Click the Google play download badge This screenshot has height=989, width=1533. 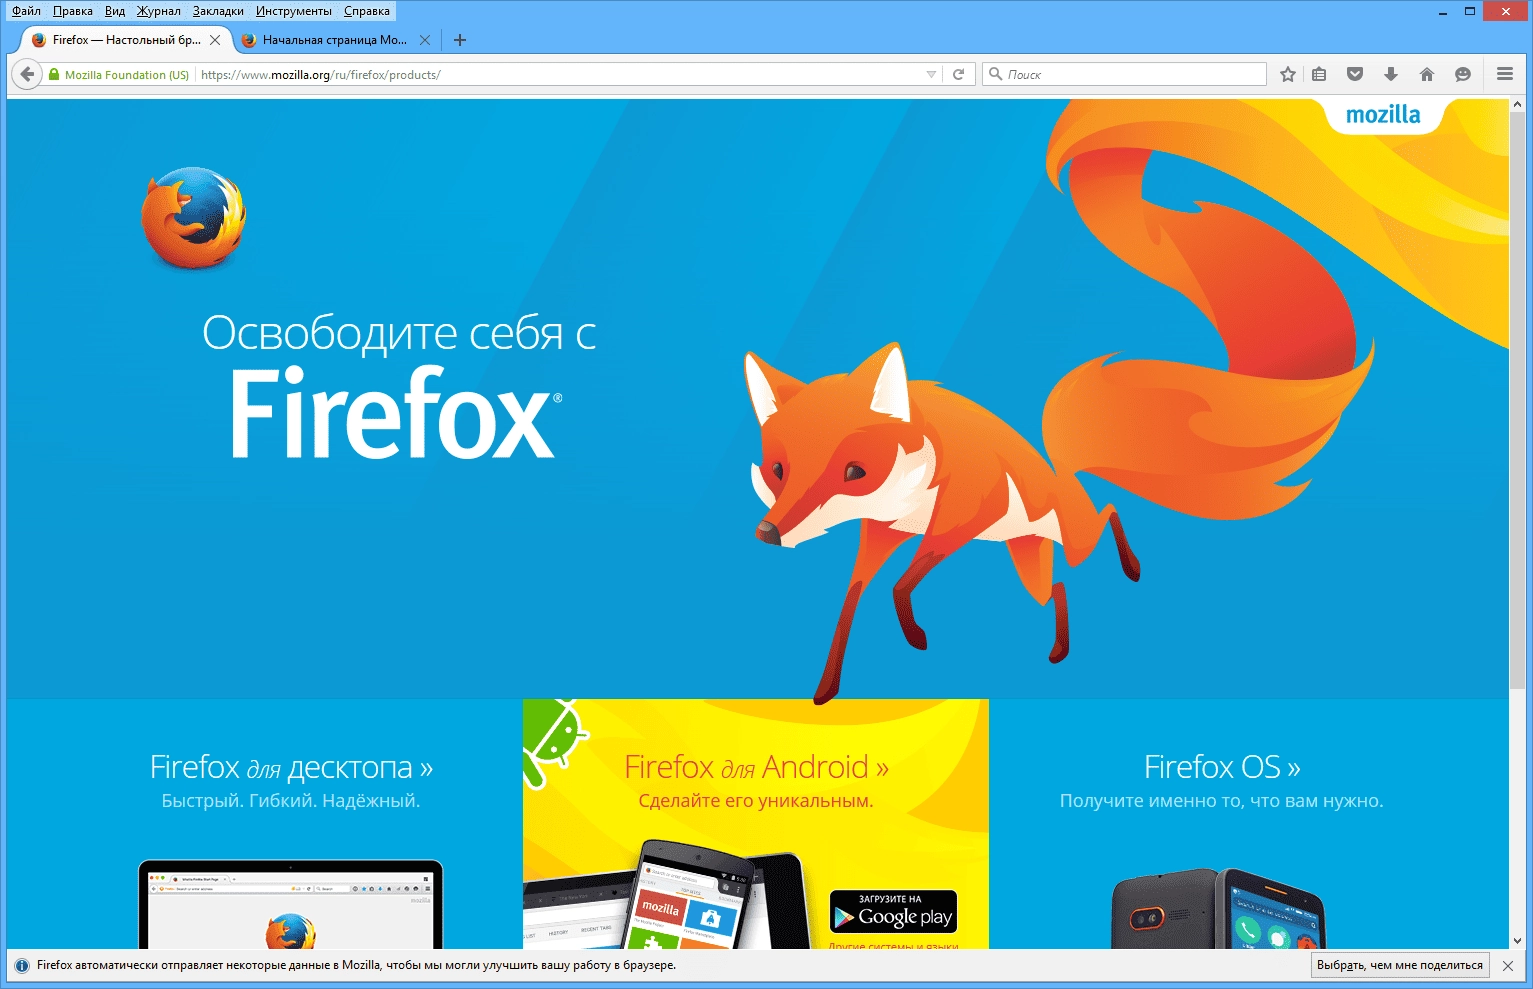pos(894,912)
